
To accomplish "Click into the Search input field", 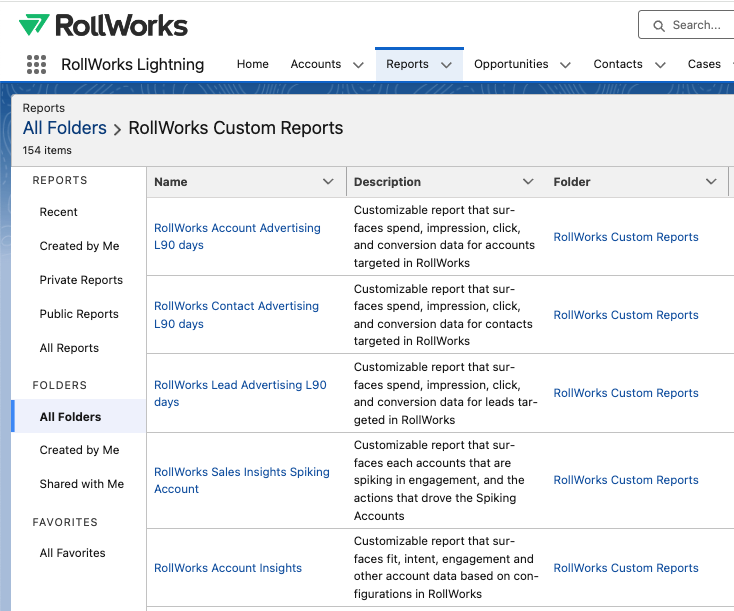I will click(x=700, y=26).
